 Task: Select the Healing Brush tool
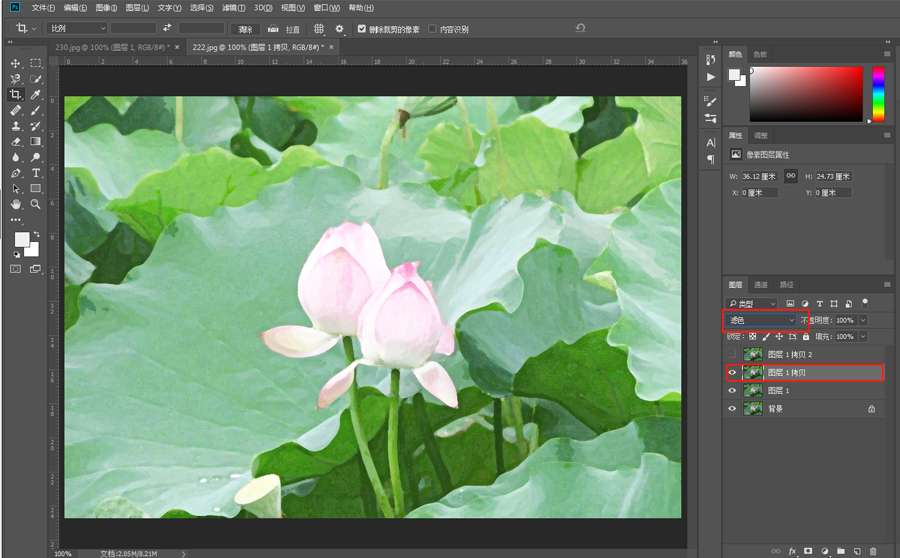(15, 110)
